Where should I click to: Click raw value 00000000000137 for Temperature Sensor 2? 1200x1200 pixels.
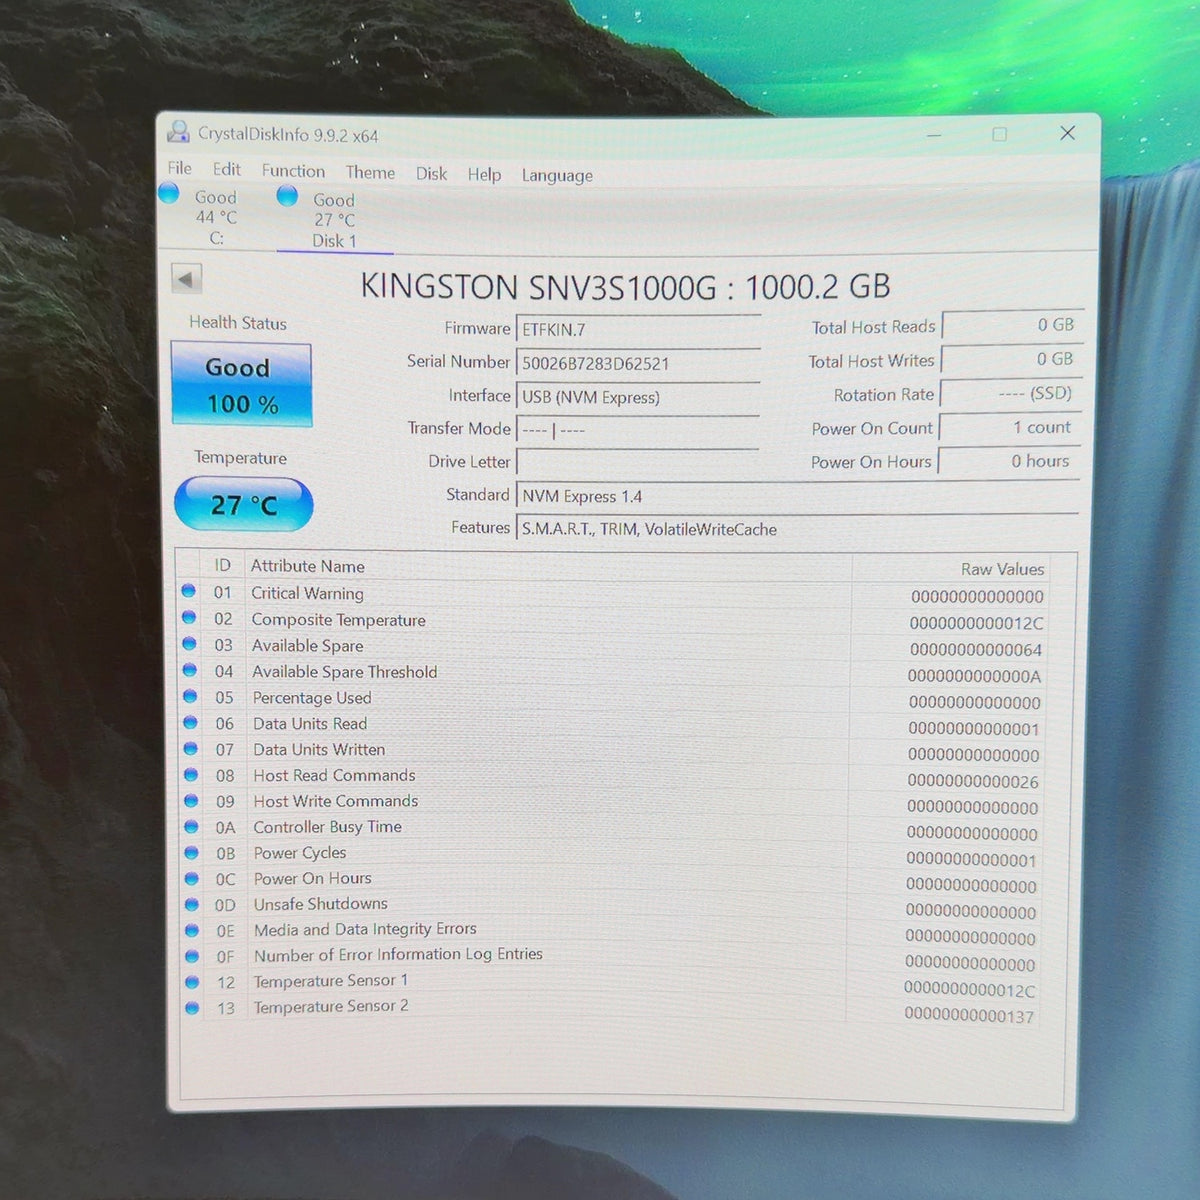pyautogui.click(x=969, y=1015)
